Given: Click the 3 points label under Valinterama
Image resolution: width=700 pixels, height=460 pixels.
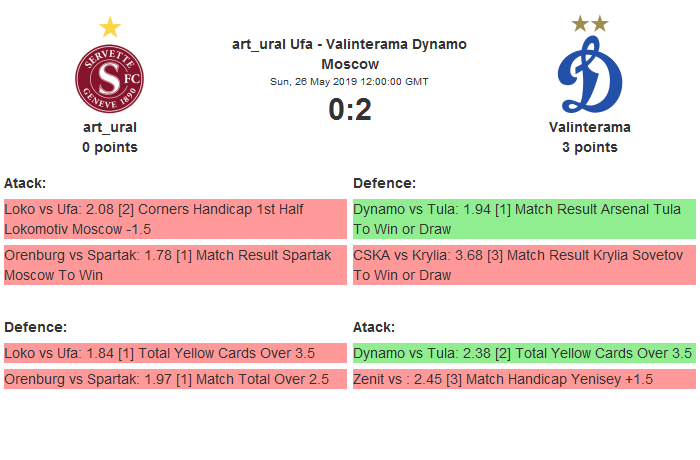Looking at the screenshot, I should point(589,147).
